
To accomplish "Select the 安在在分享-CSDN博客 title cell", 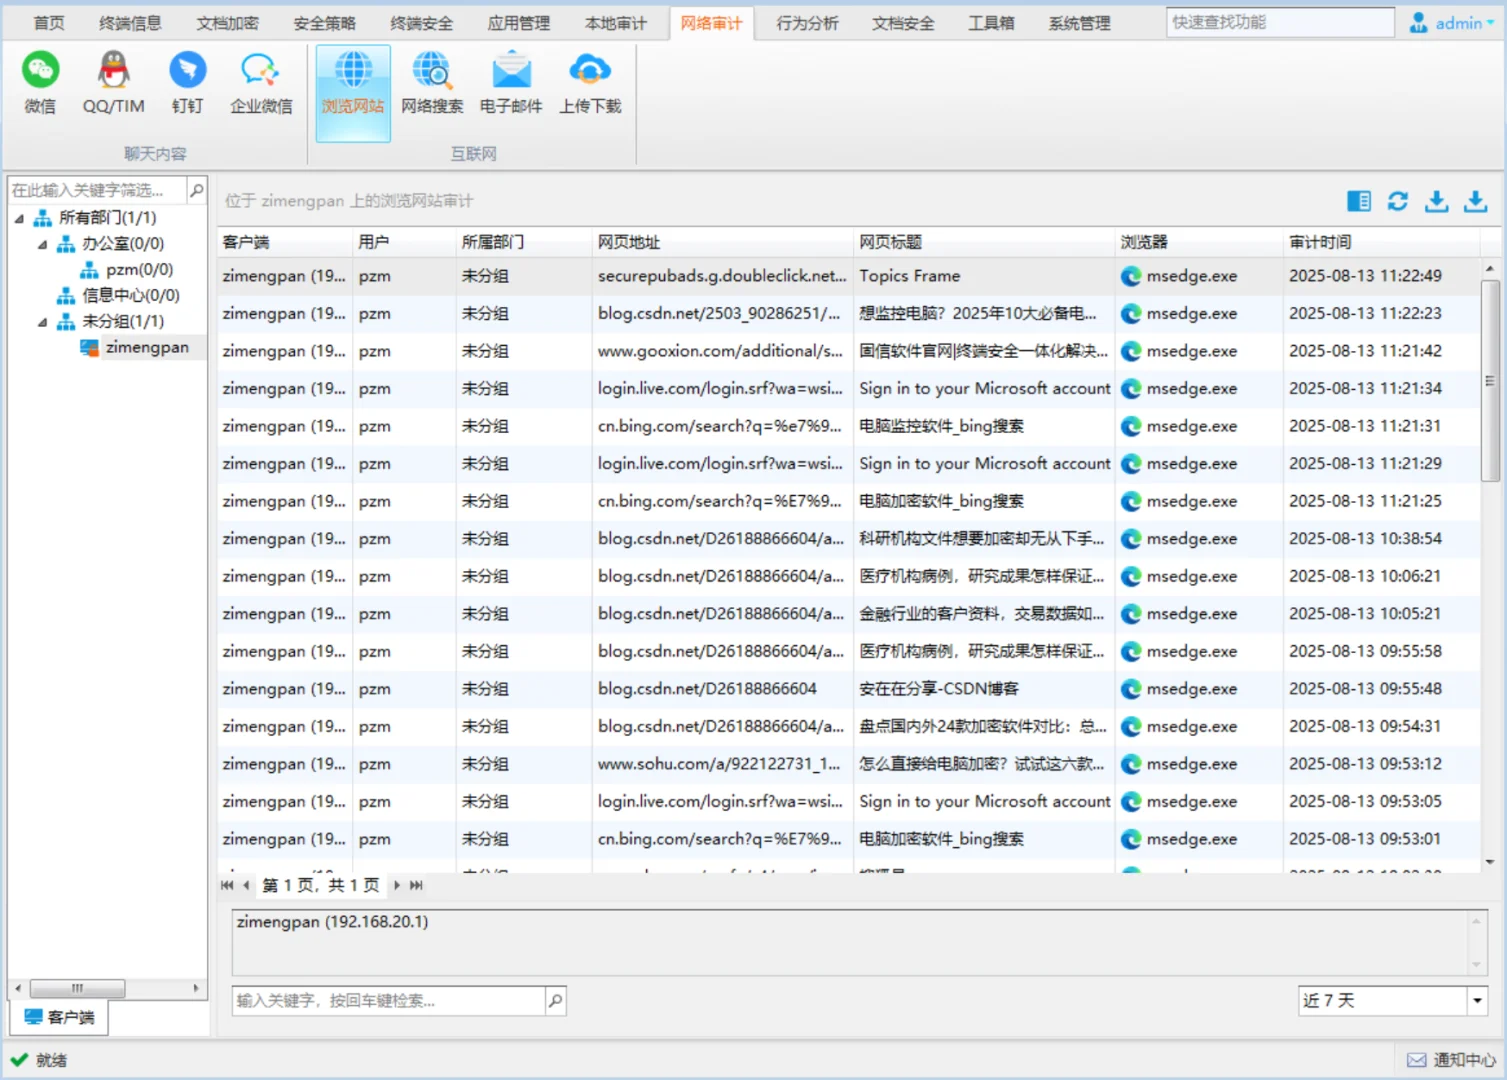I will click(984, 689).
